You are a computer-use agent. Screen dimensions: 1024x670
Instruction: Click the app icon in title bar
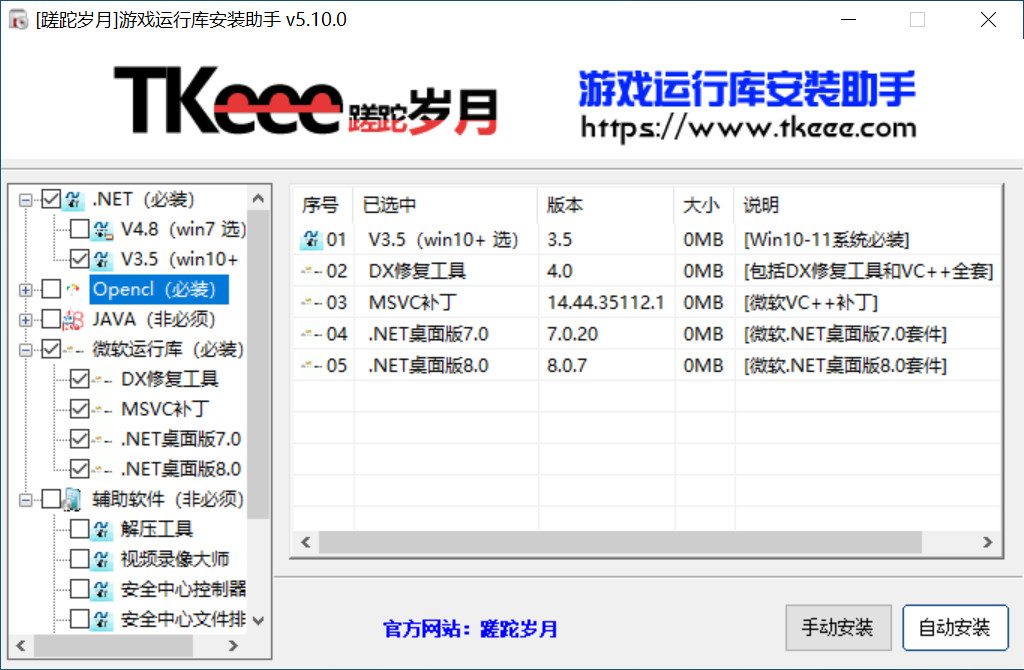click(17, 20)
